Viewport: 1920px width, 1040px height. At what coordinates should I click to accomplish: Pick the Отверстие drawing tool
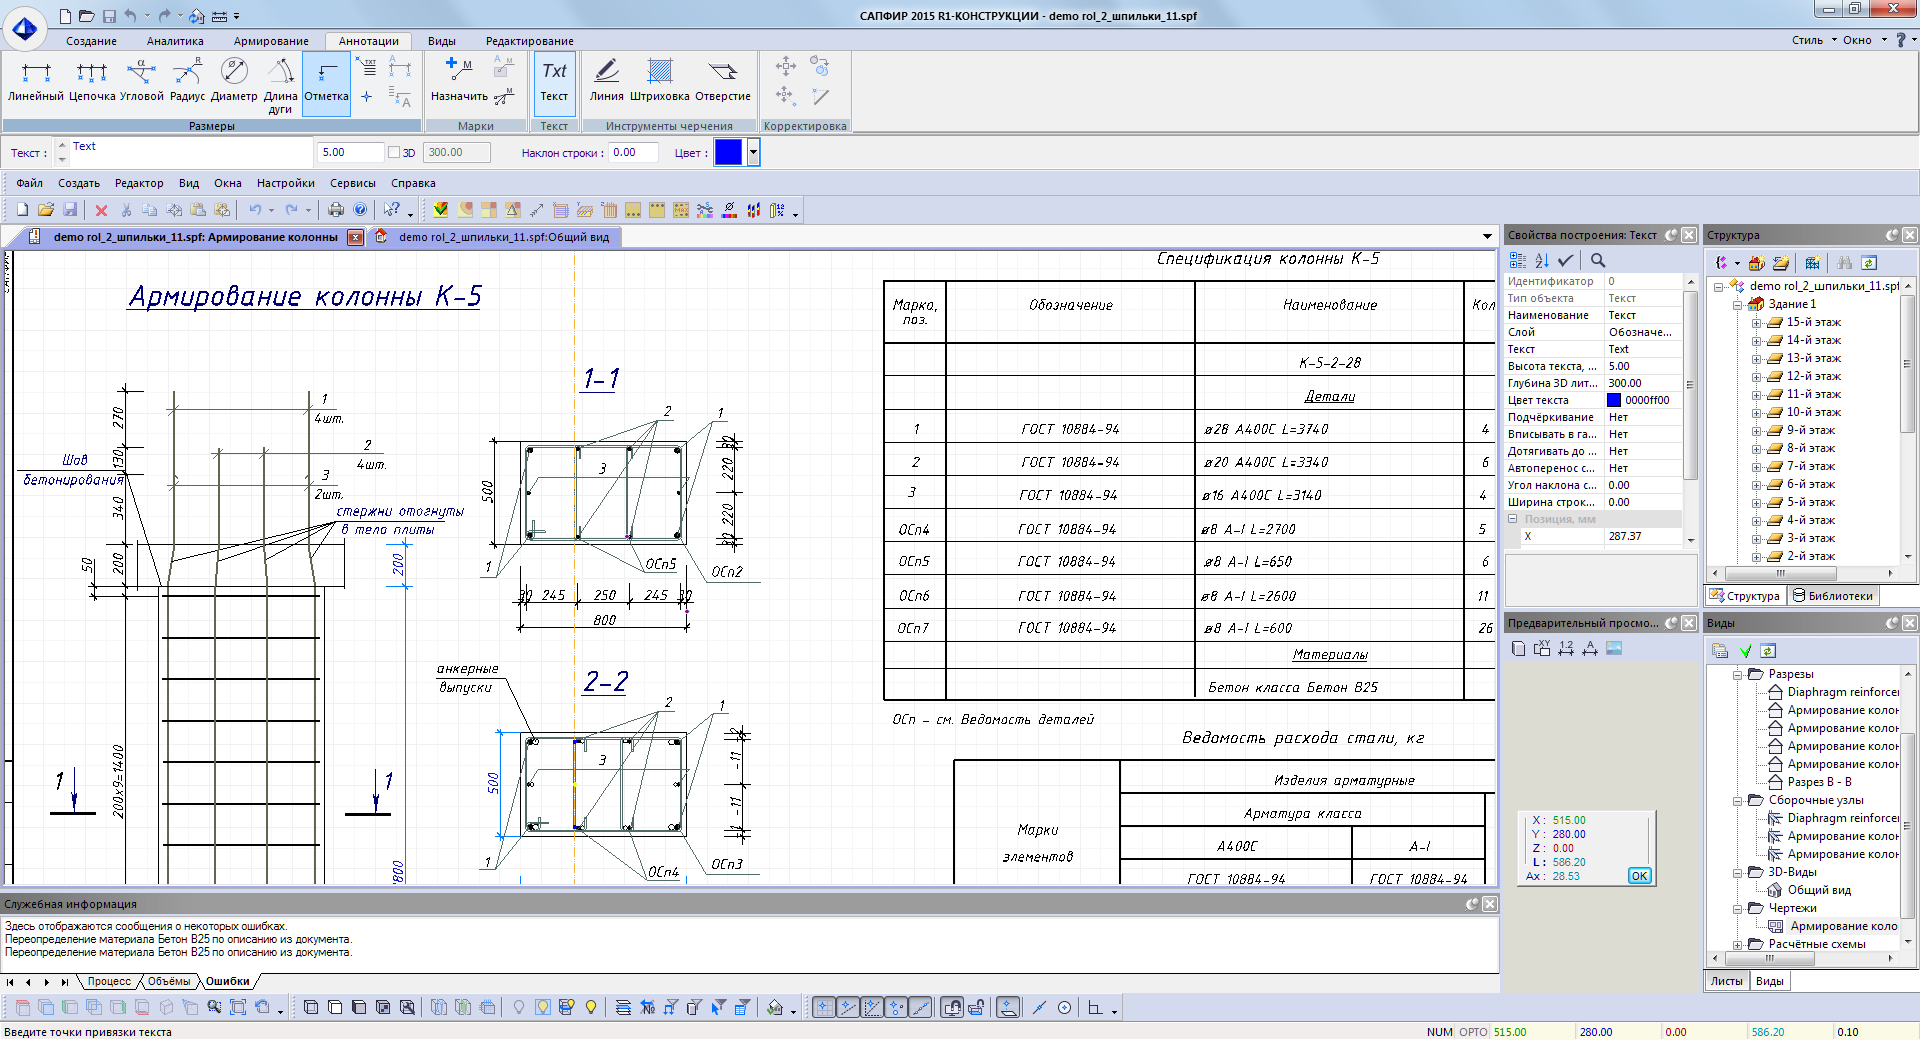(x=722, y=80)
